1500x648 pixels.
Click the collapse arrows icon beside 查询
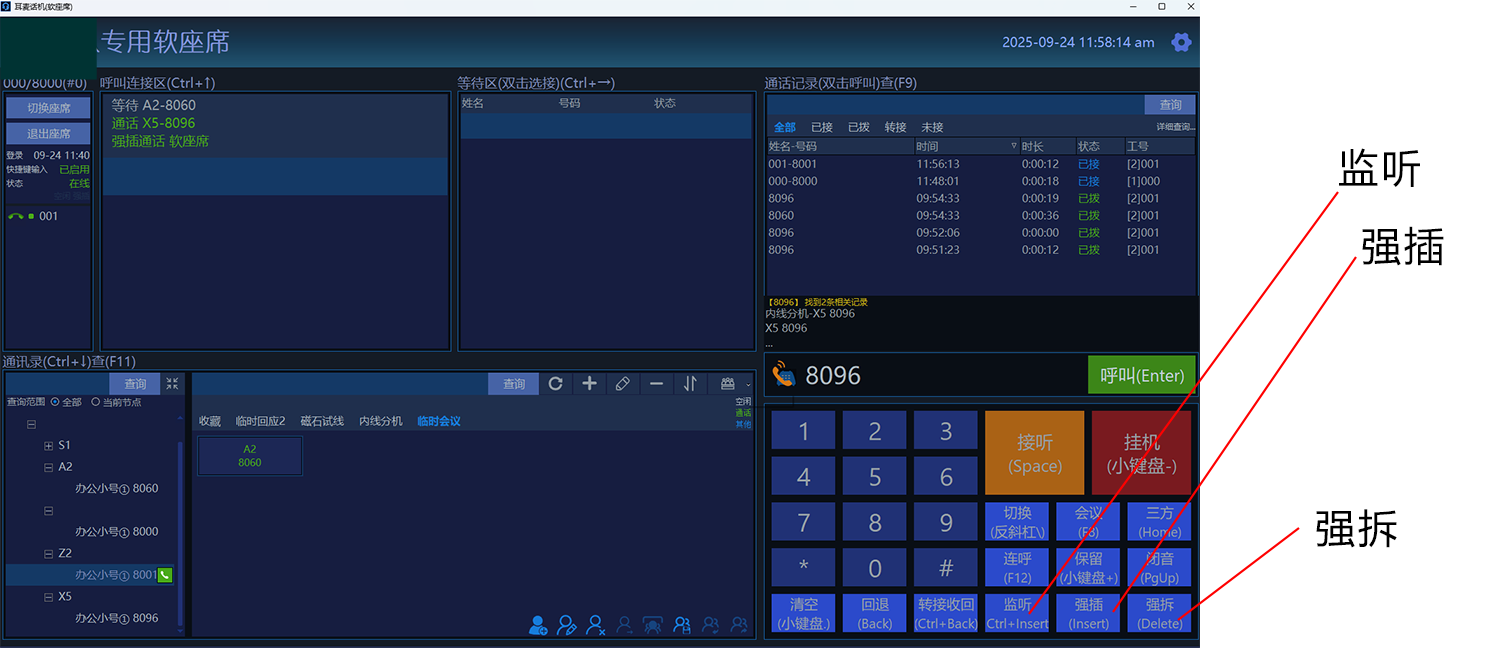172,384
